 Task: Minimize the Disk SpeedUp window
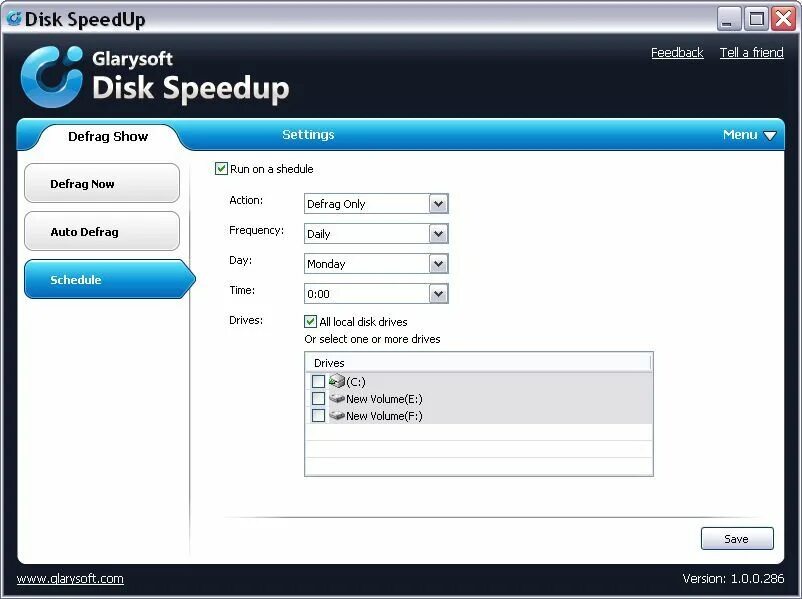728,19
